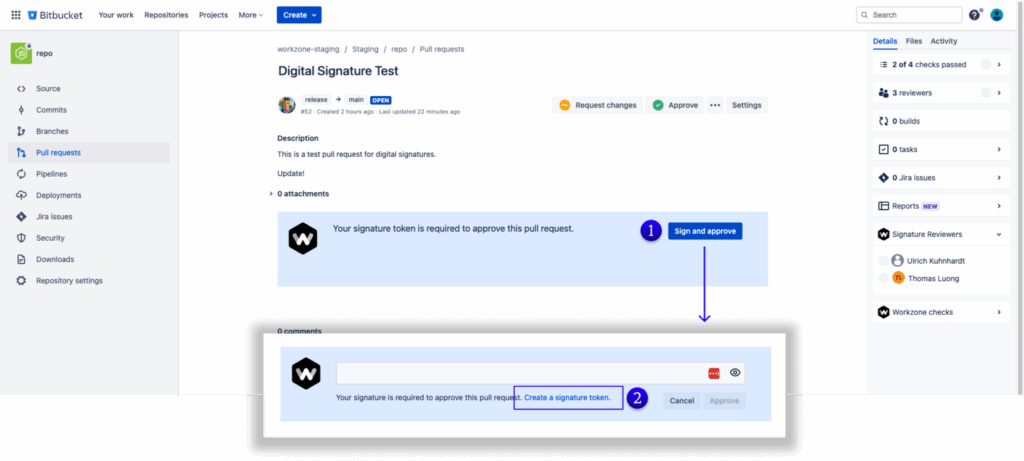Open Repository settings gear
The width and height of the screenshot is (1024, 461).
tap(21, 281)
